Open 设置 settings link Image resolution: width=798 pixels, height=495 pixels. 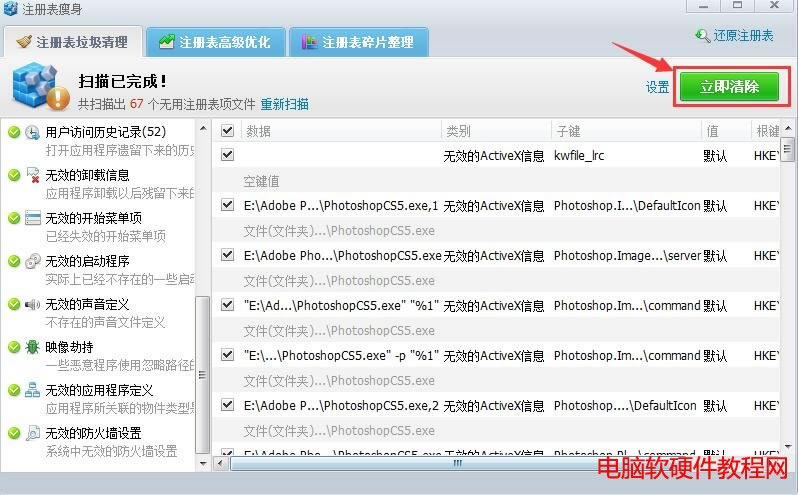[658, 87]
